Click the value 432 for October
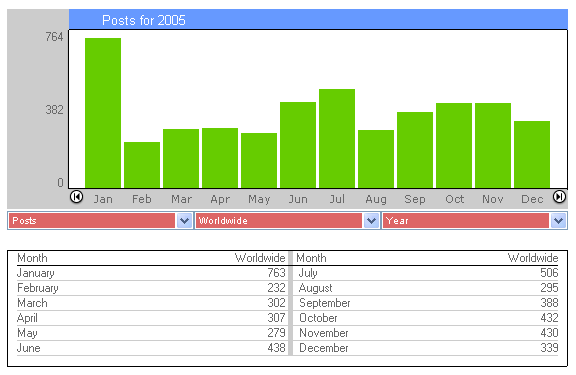The height and width of the screenshot is (375, 576). [x=549, y=318]
